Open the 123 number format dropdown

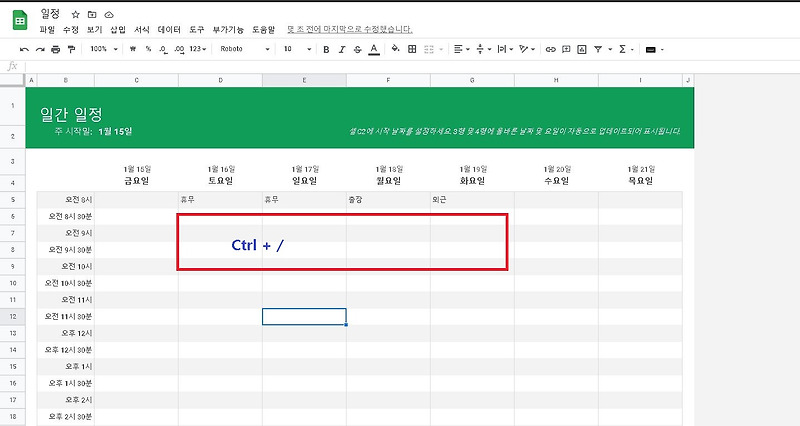[x=197, y=49]
